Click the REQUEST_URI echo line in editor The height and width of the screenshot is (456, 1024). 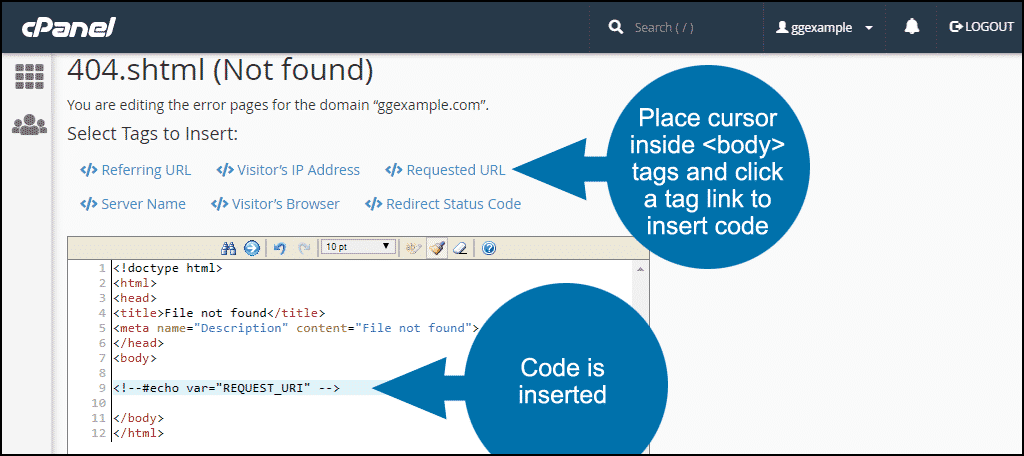(x=227, y=387)
